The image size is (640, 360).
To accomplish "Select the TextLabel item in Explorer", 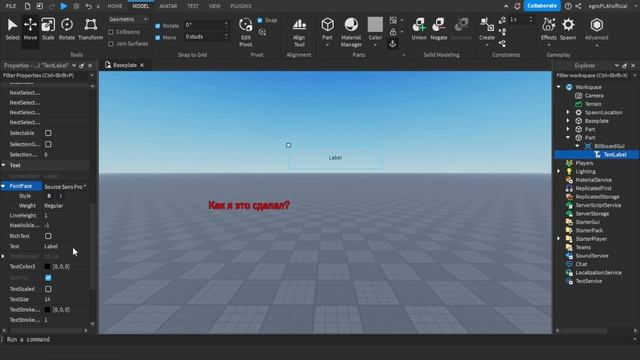I will [615, 155].
